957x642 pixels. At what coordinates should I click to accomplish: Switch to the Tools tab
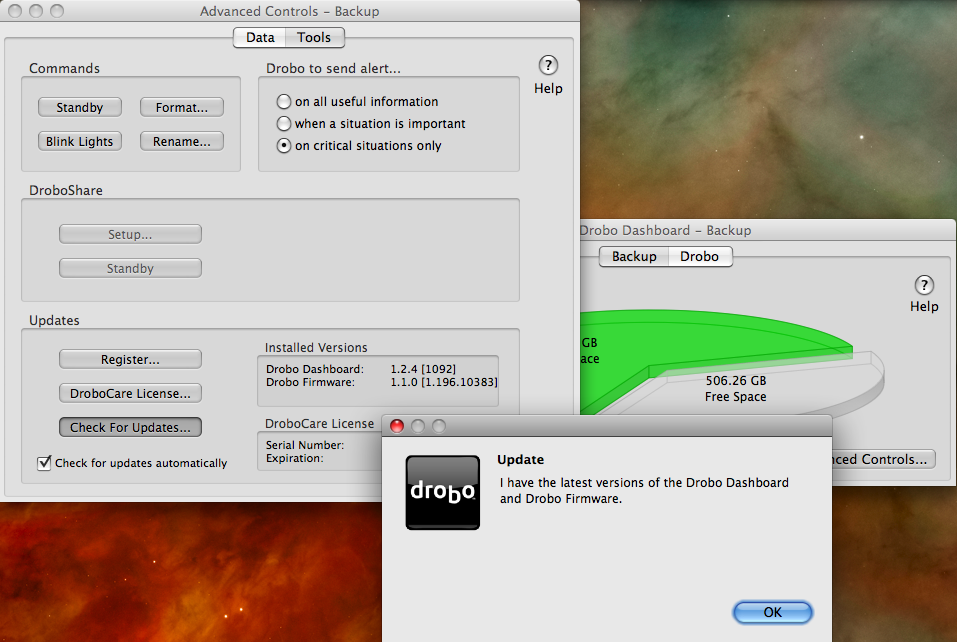(x=314, y=37)
